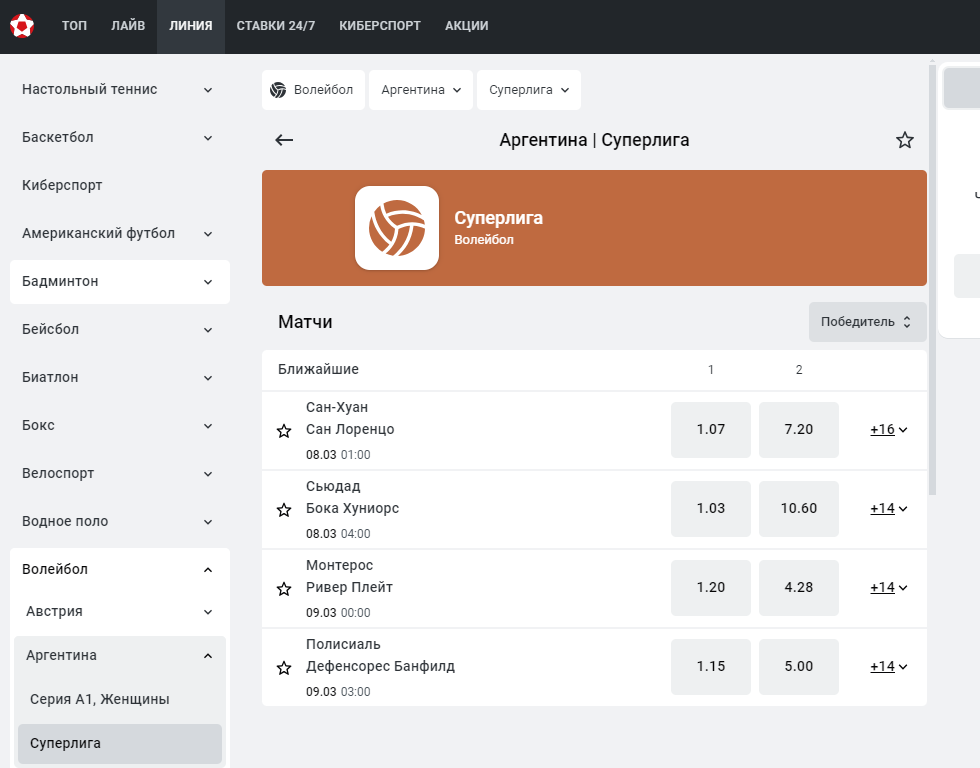Favorite the Полисиаль vs Дефенсорес Банфилд match

284,668
